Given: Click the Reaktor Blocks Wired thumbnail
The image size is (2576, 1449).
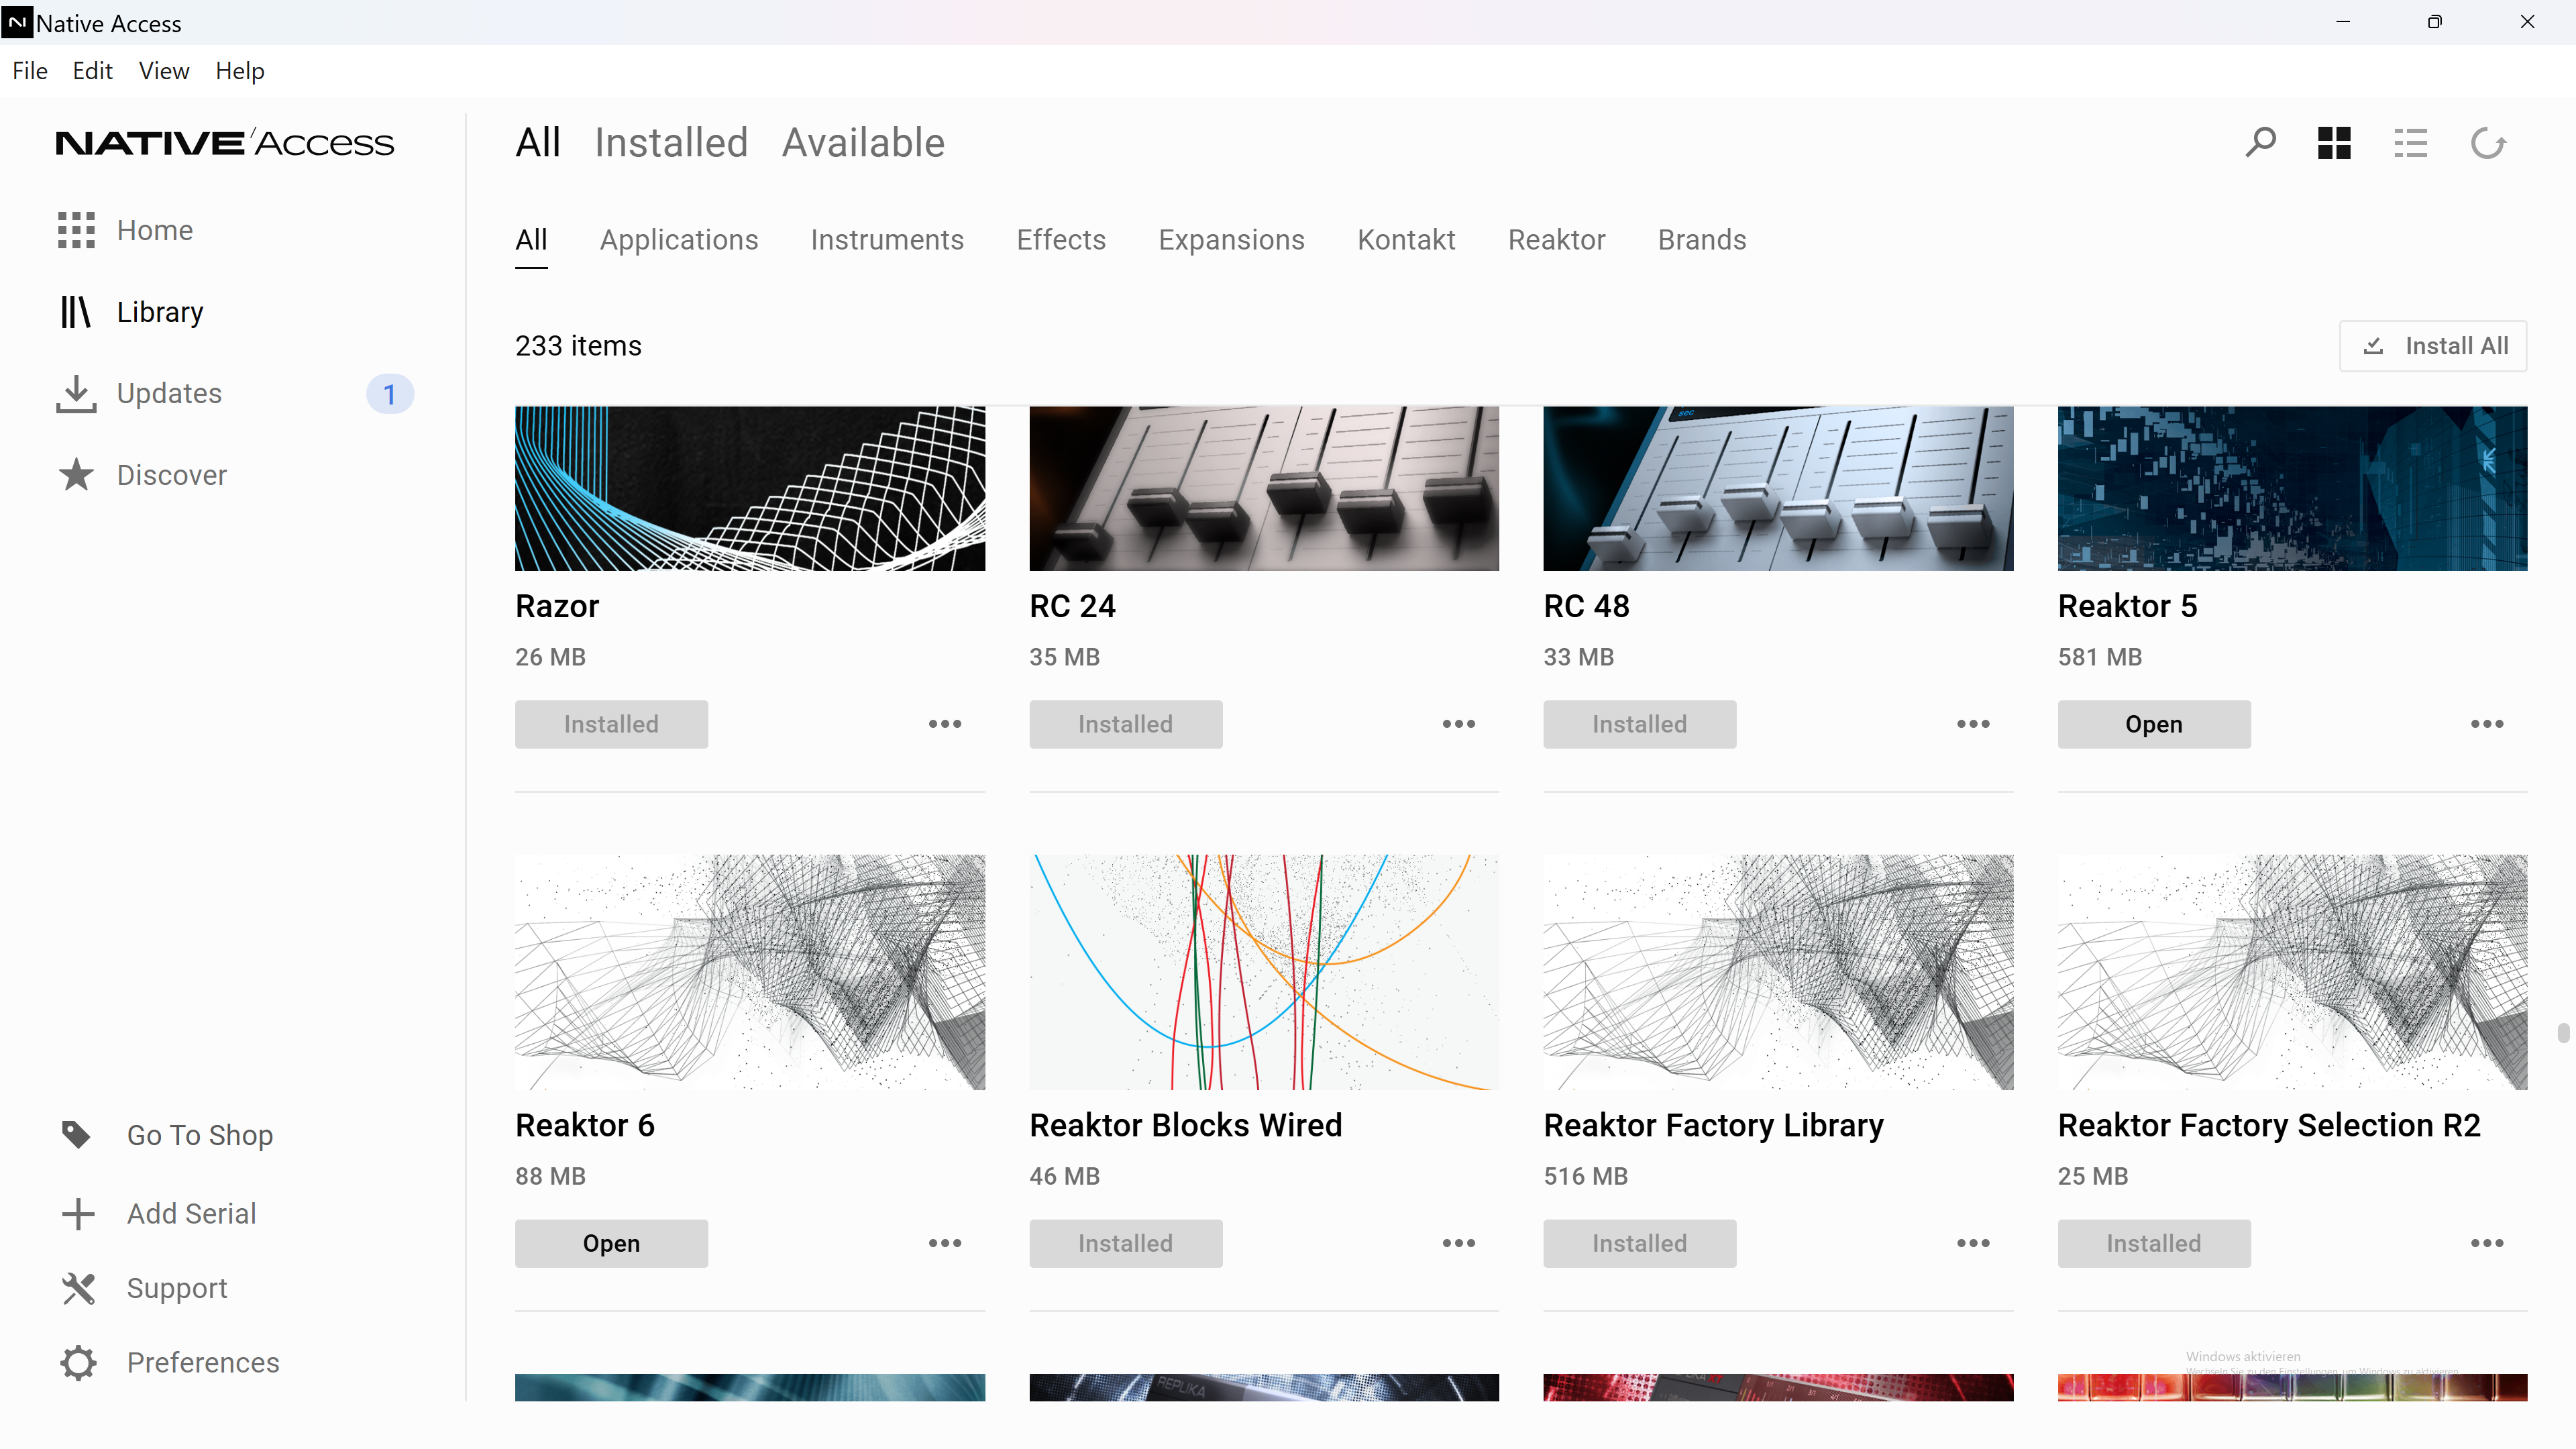Looking at the screenshot, I should (1264, 972).
